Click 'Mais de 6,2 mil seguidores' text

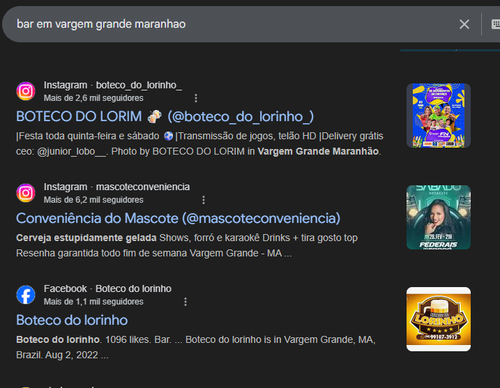93,200
